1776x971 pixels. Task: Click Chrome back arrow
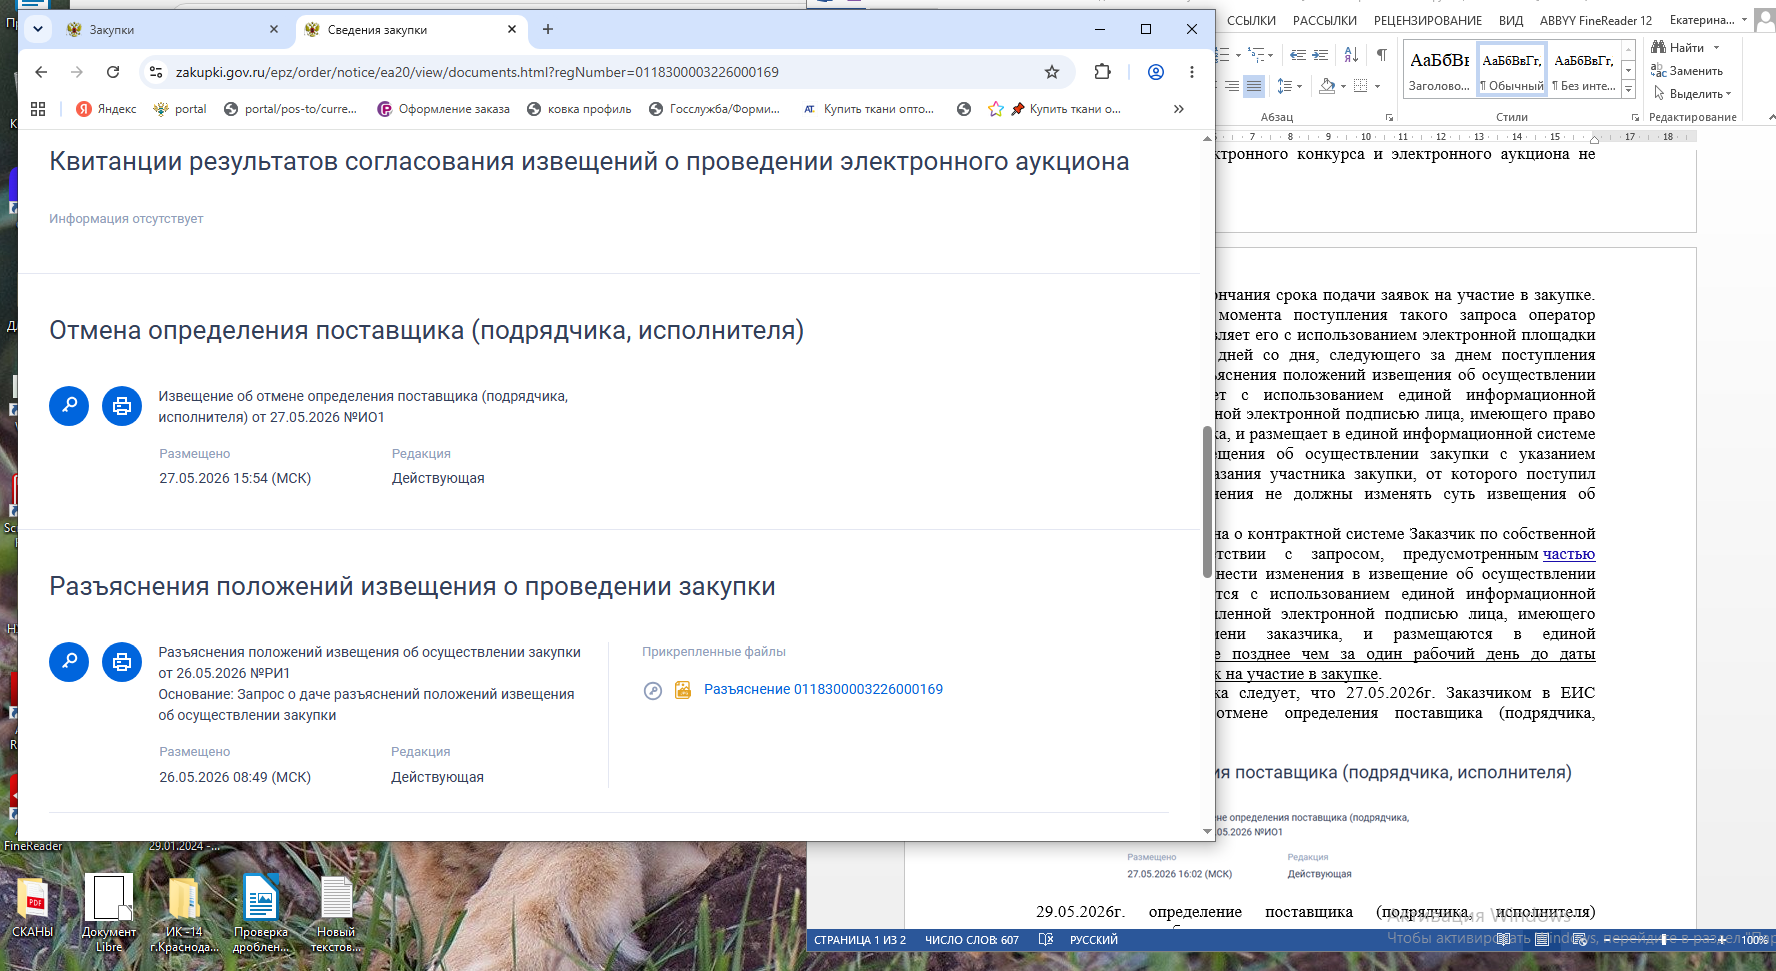(41, 72)
